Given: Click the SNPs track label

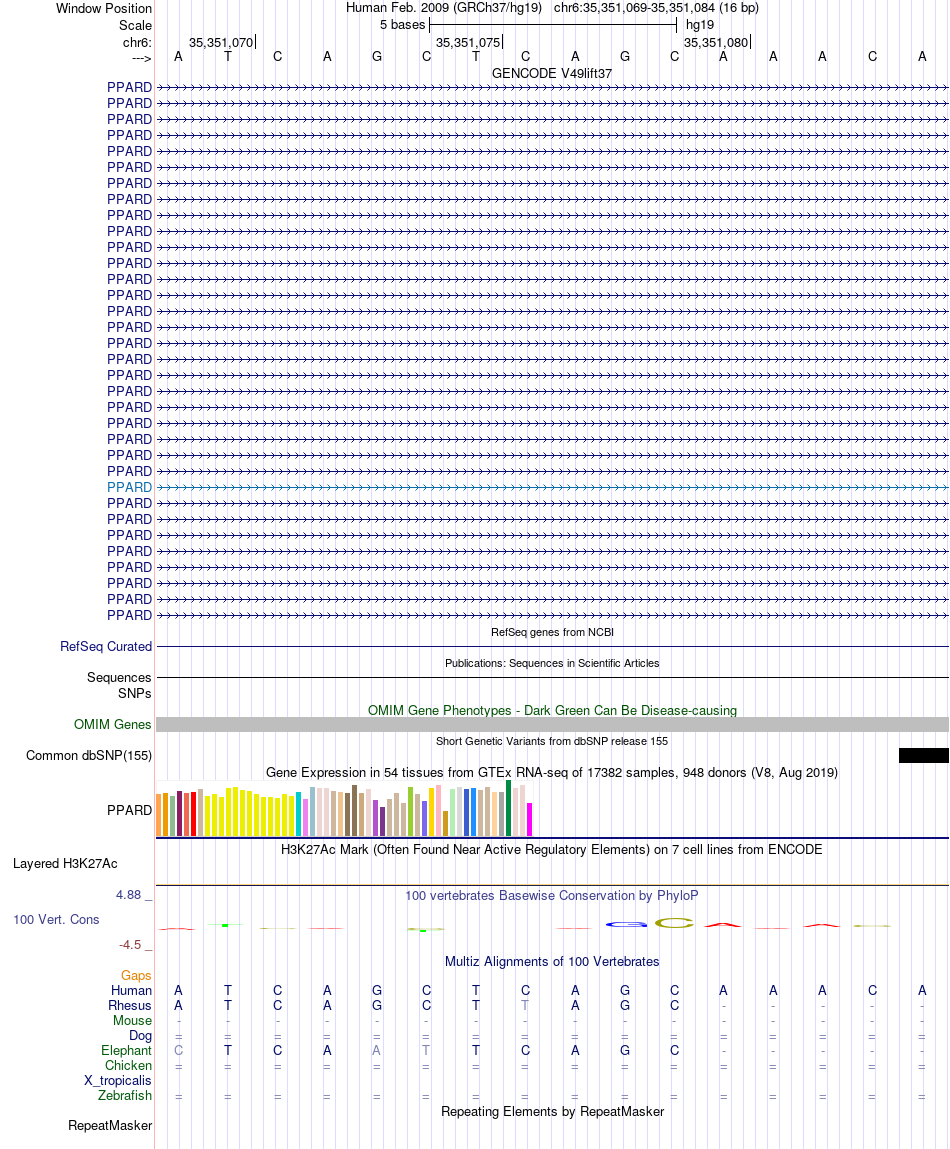Looking at the screenshot, I should tap(134, 693).
